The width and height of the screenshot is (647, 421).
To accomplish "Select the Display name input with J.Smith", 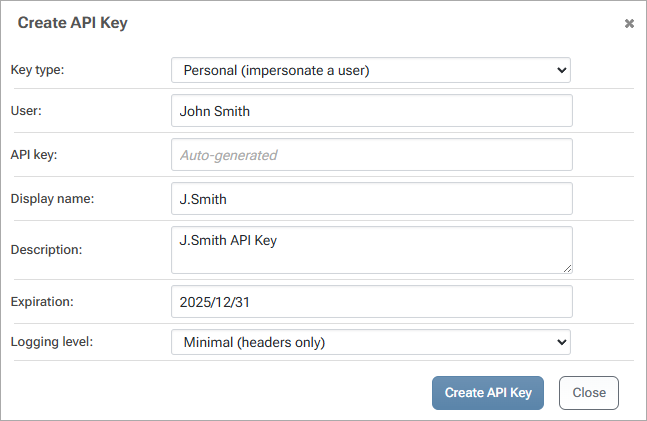I will [371, 199].
